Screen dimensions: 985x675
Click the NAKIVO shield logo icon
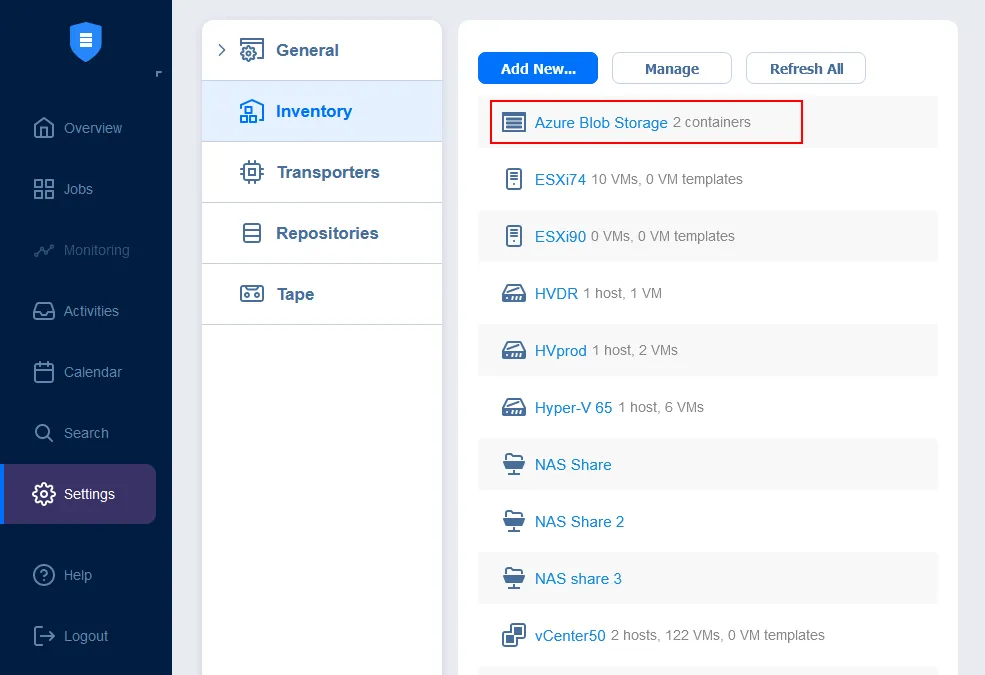(x=86, y=41)
